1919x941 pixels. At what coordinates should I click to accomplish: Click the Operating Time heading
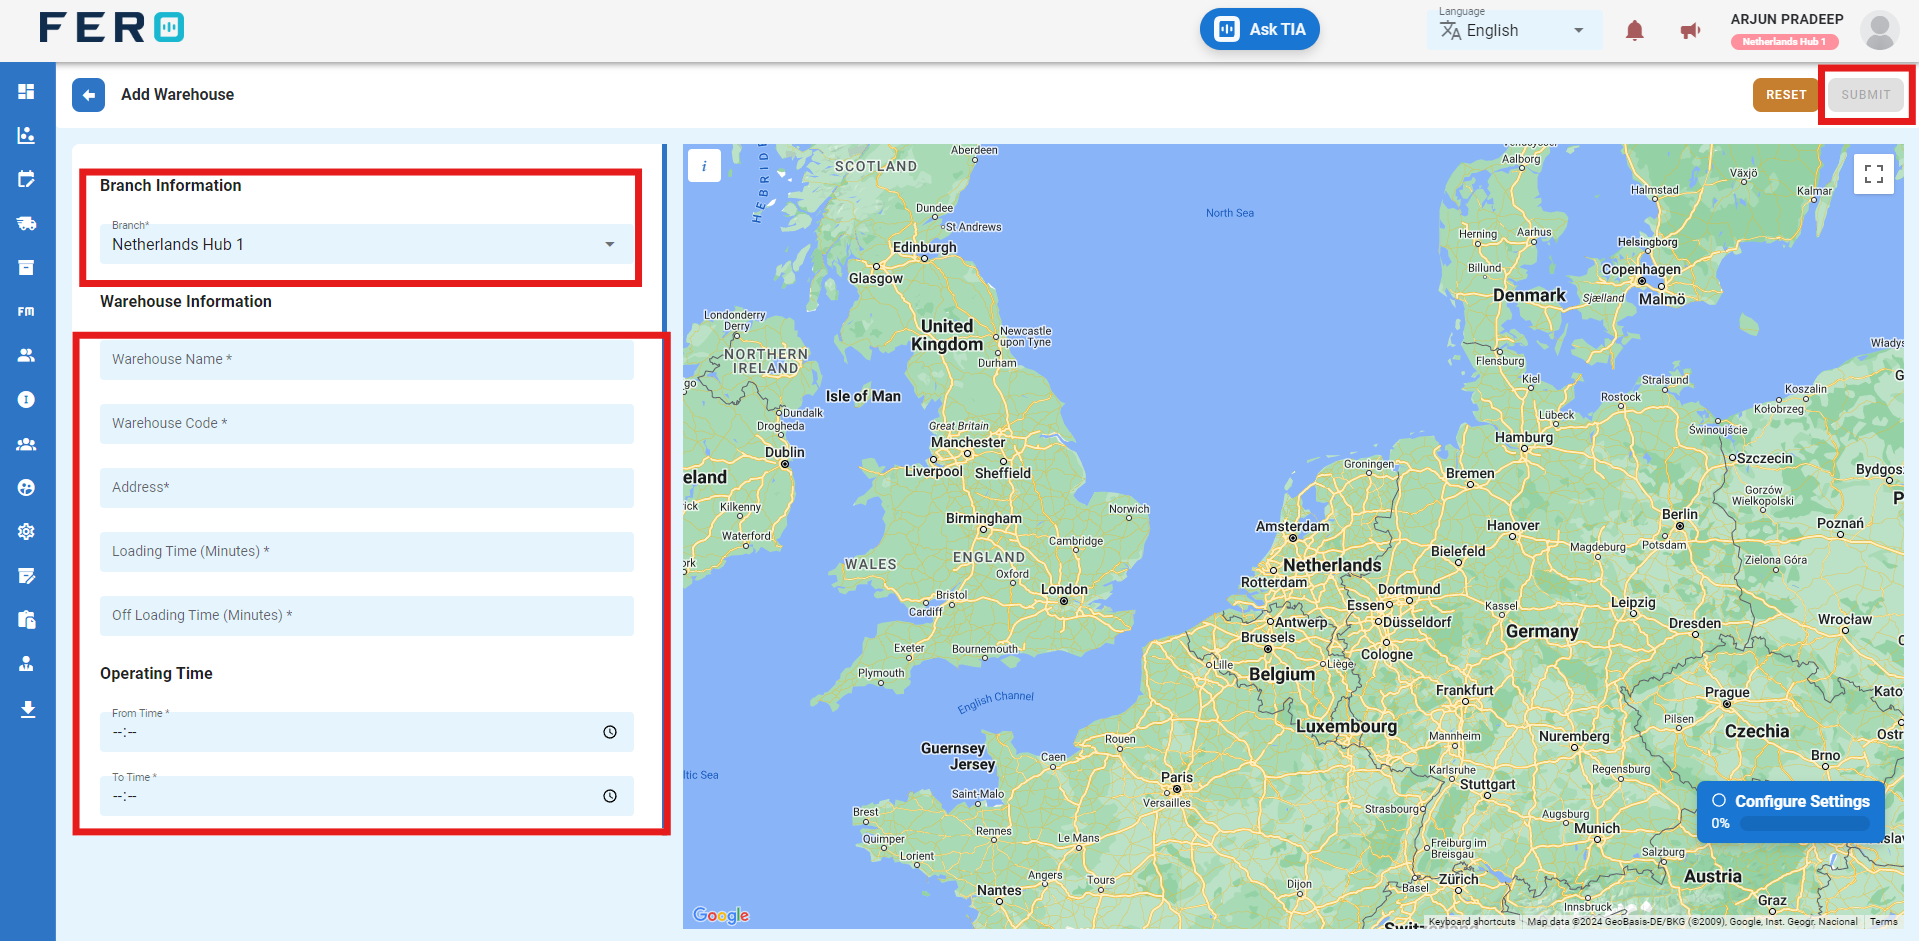(x=156, y=674)
